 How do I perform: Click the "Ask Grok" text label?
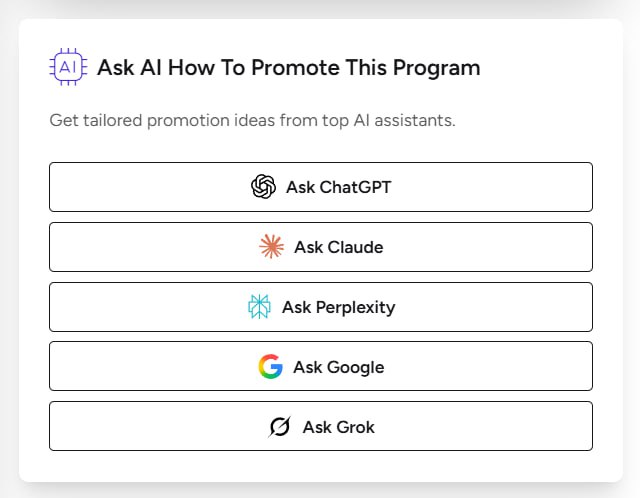[339, 427]
